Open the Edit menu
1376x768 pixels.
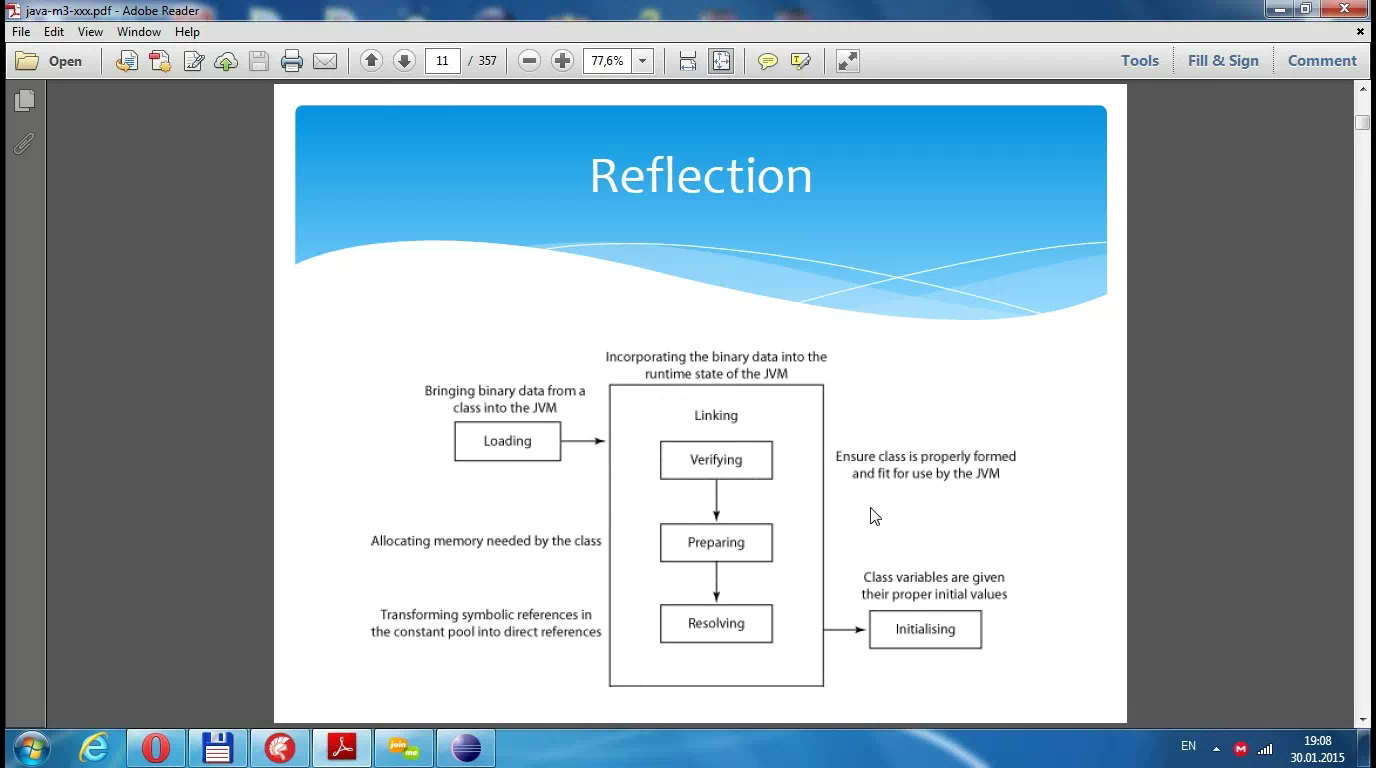tap(54, 32)
